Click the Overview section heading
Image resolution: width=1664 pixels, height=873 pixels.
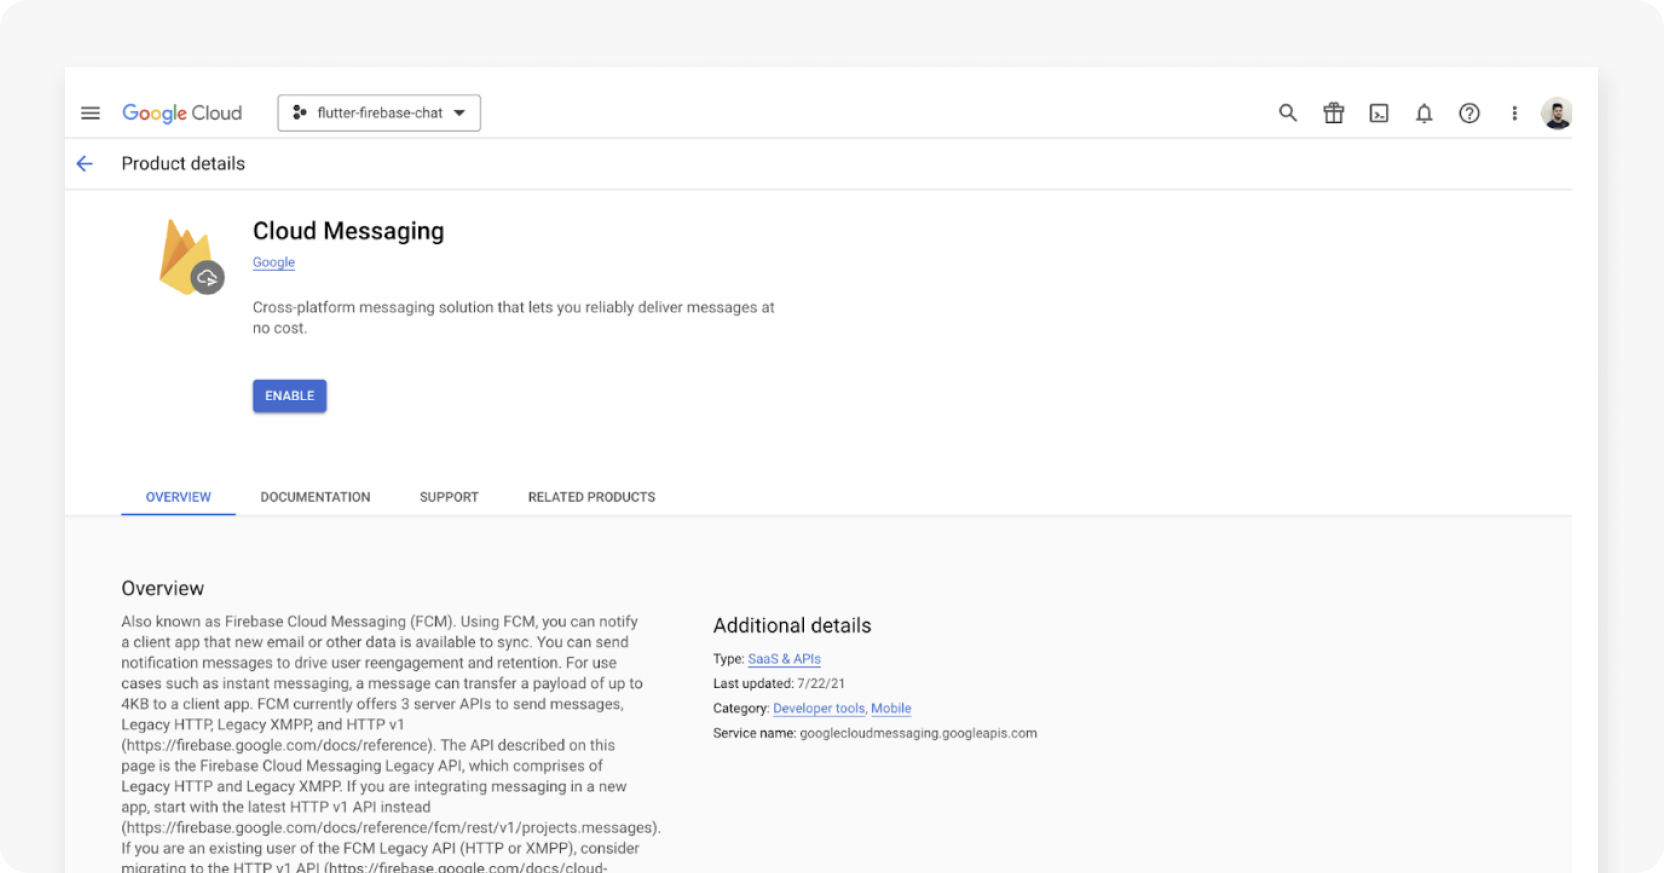click(163, 588)
